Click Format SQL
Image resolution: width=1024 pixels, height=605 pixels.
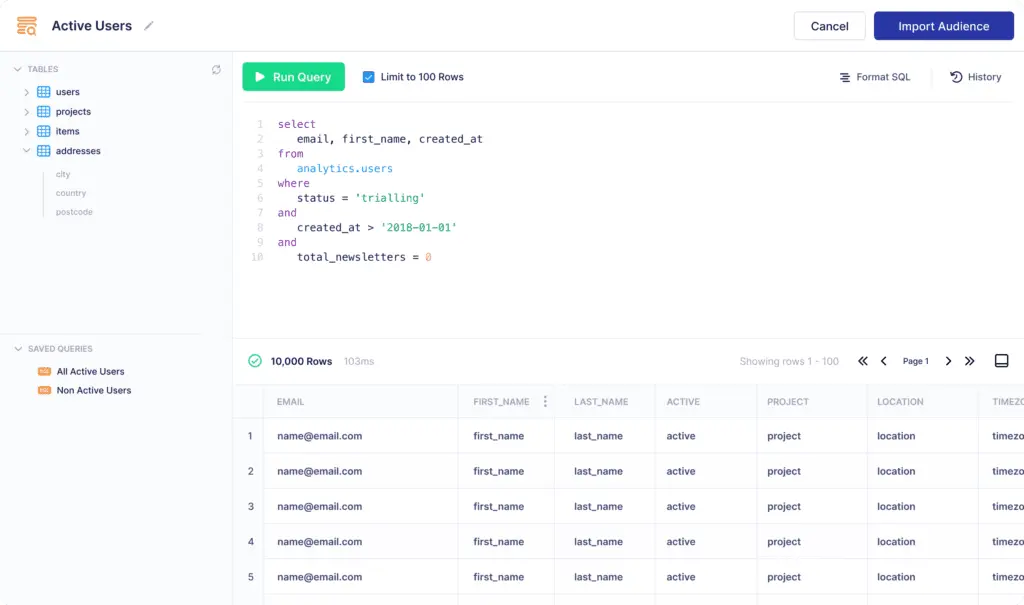pyautogui.click(x=874, y=76)
